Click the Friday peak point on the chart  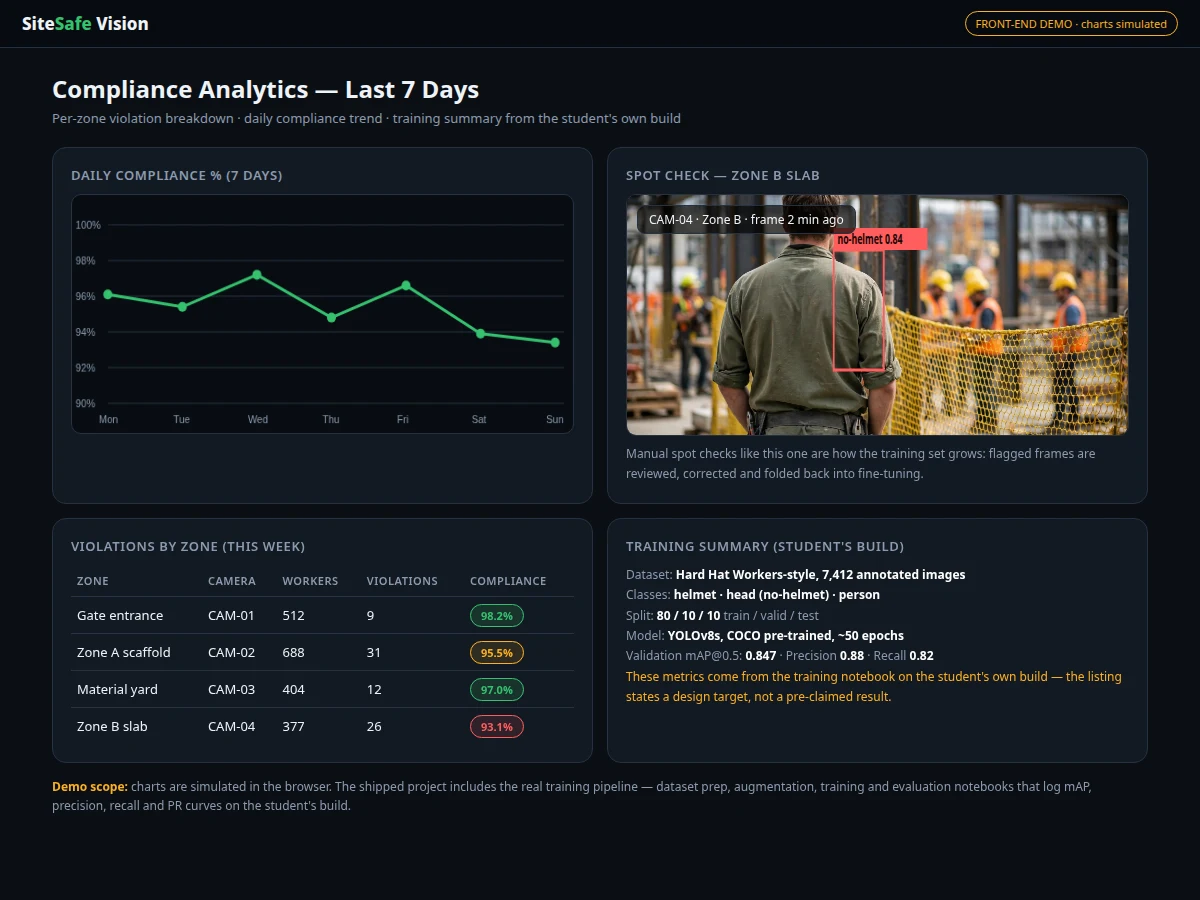click(x=406, y=285)
